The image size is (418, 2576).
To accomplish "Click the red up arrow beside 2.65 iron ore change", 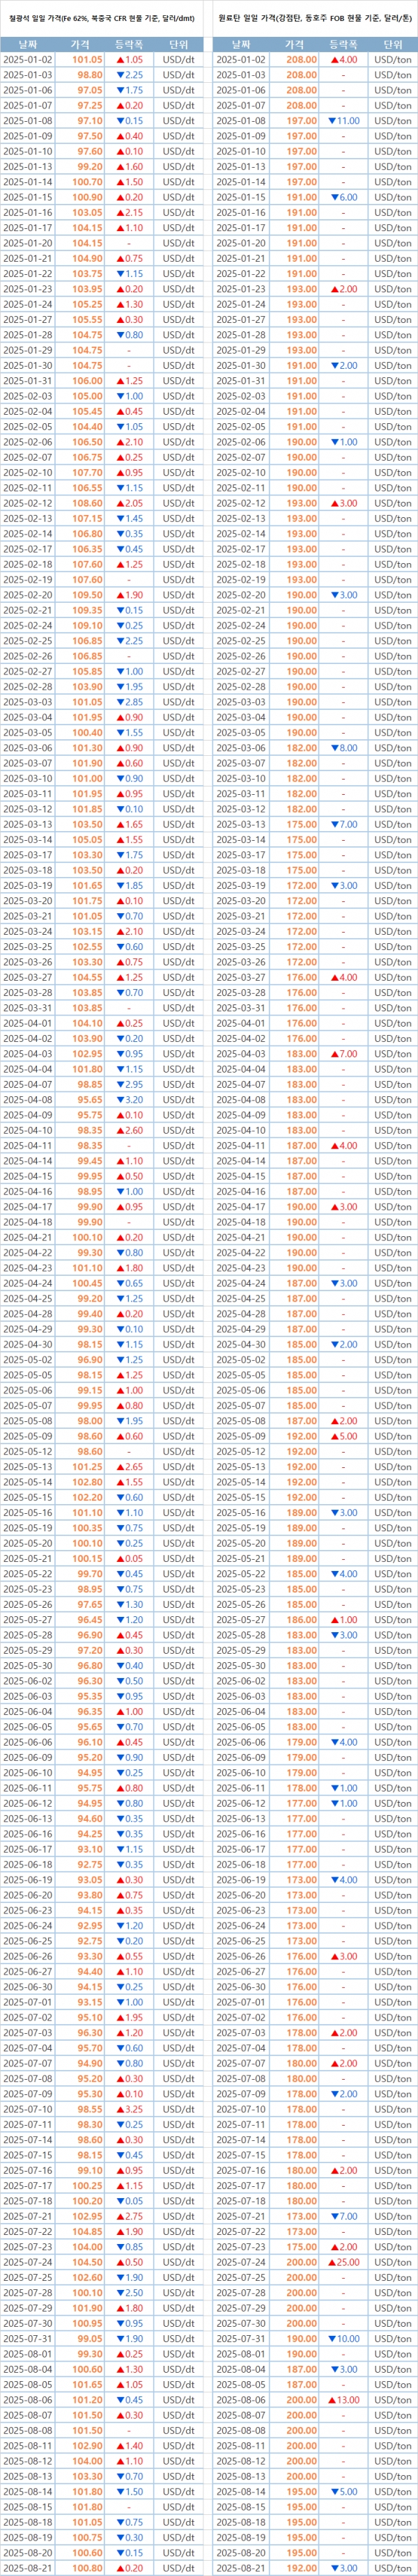I will tap(120, 1467).
